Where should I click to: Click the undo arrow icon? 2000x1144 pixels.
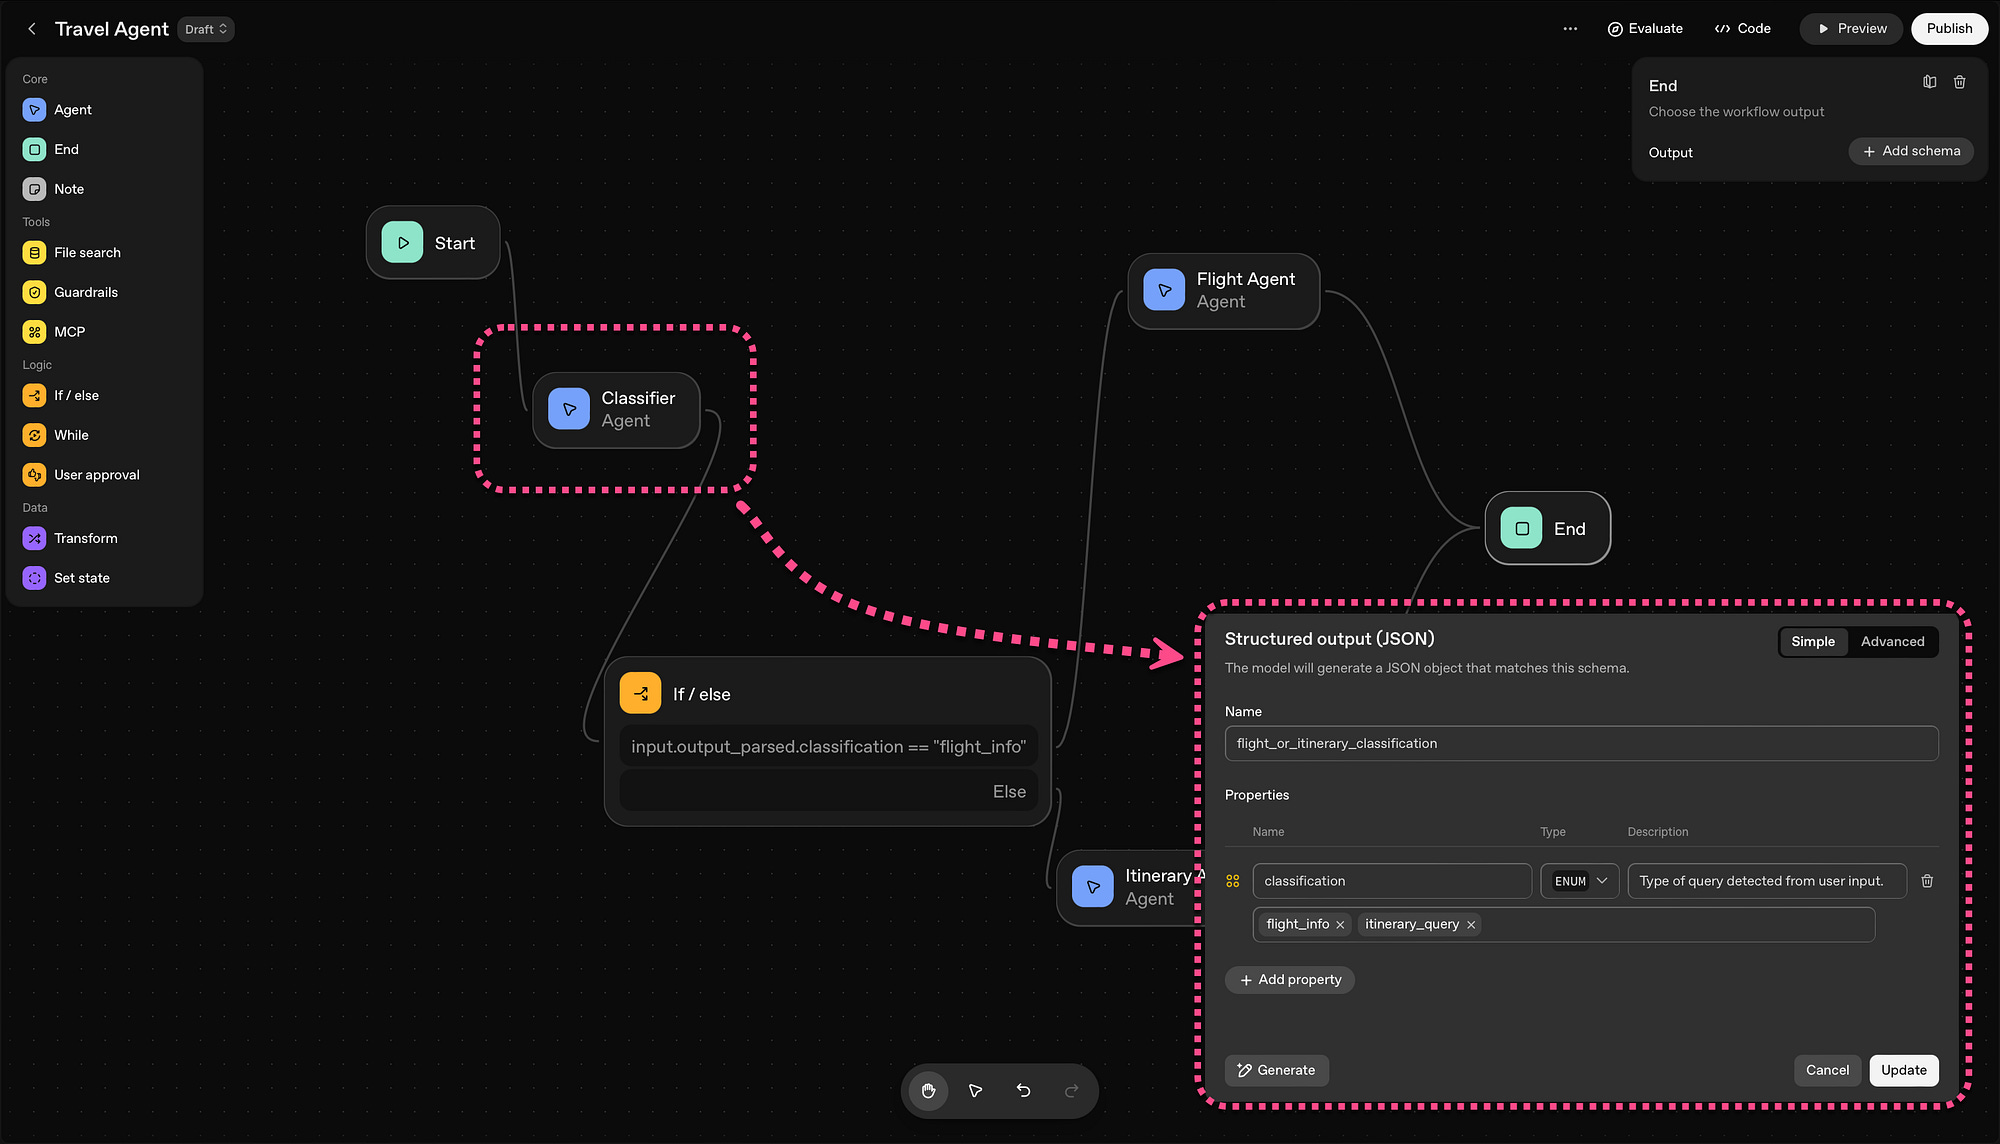pyautogui.click(x=1023, y=1091)
